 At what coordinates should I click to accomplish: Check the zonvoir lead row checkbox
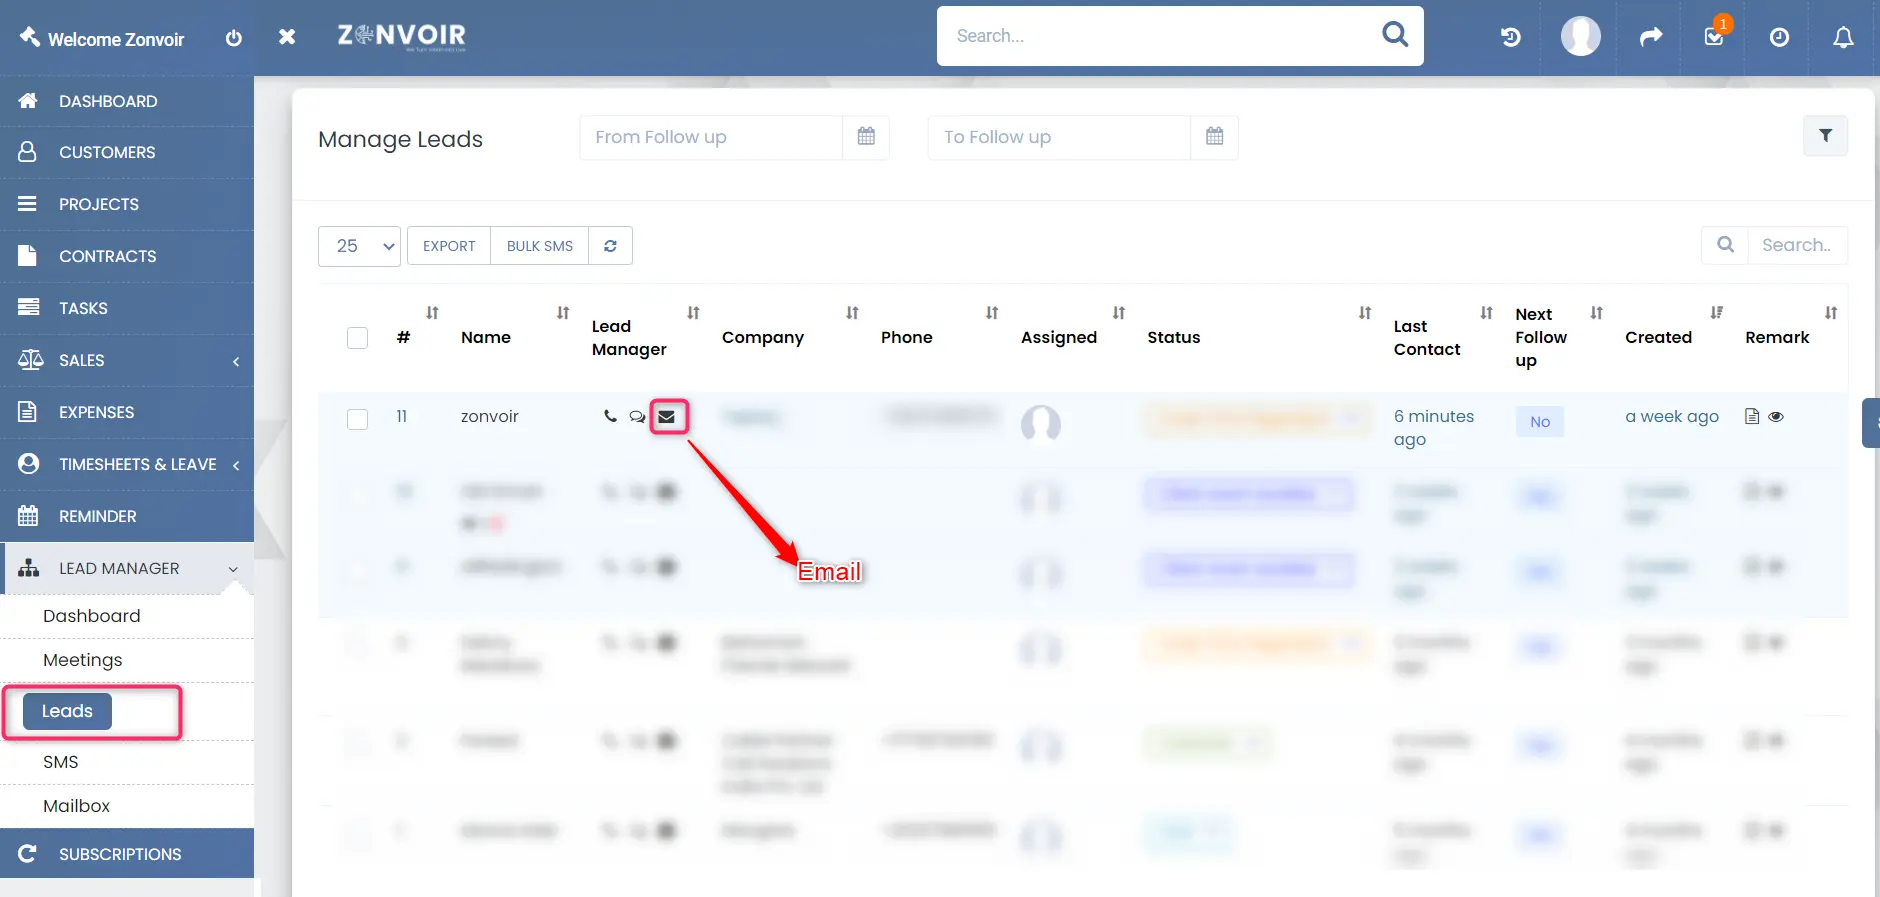click(x=357, y=419)
